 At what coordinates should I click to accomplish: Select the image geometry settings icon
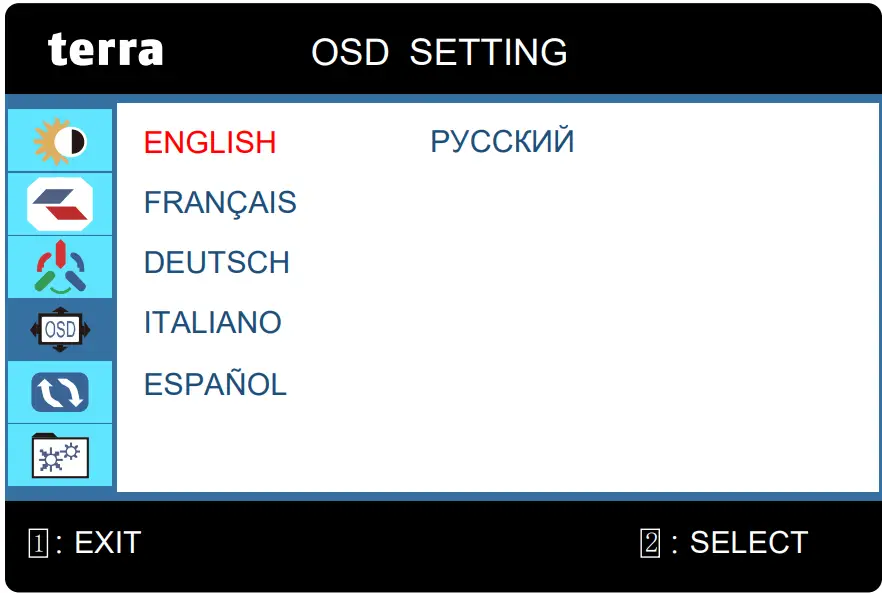[60, 203]
